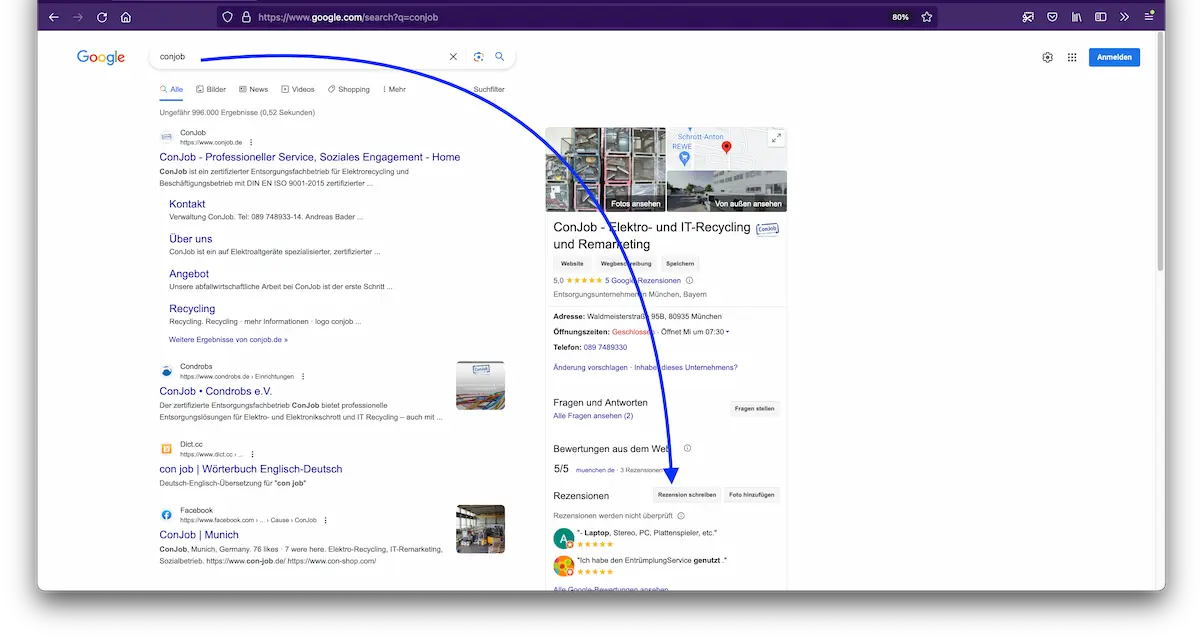
Task: Open Google settings gear
Action: [x=1047, y=57]
